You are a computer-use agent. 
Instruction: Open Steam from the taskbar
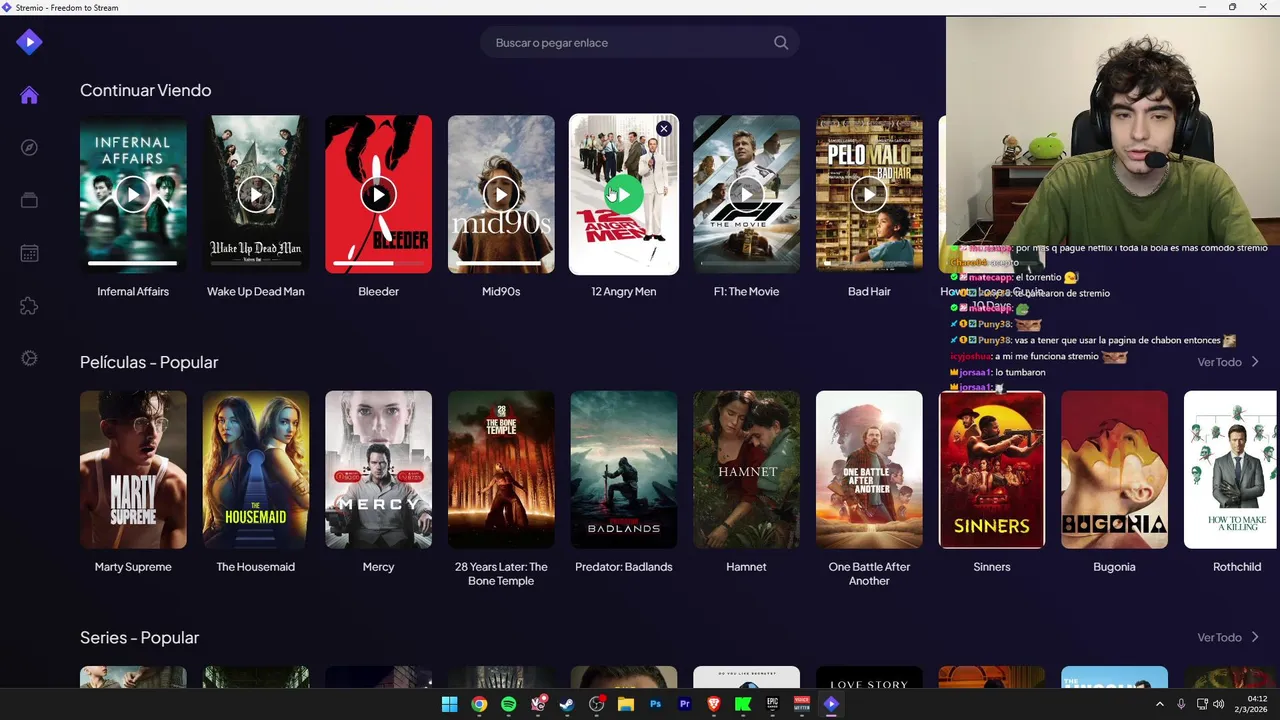coord(567,704)
